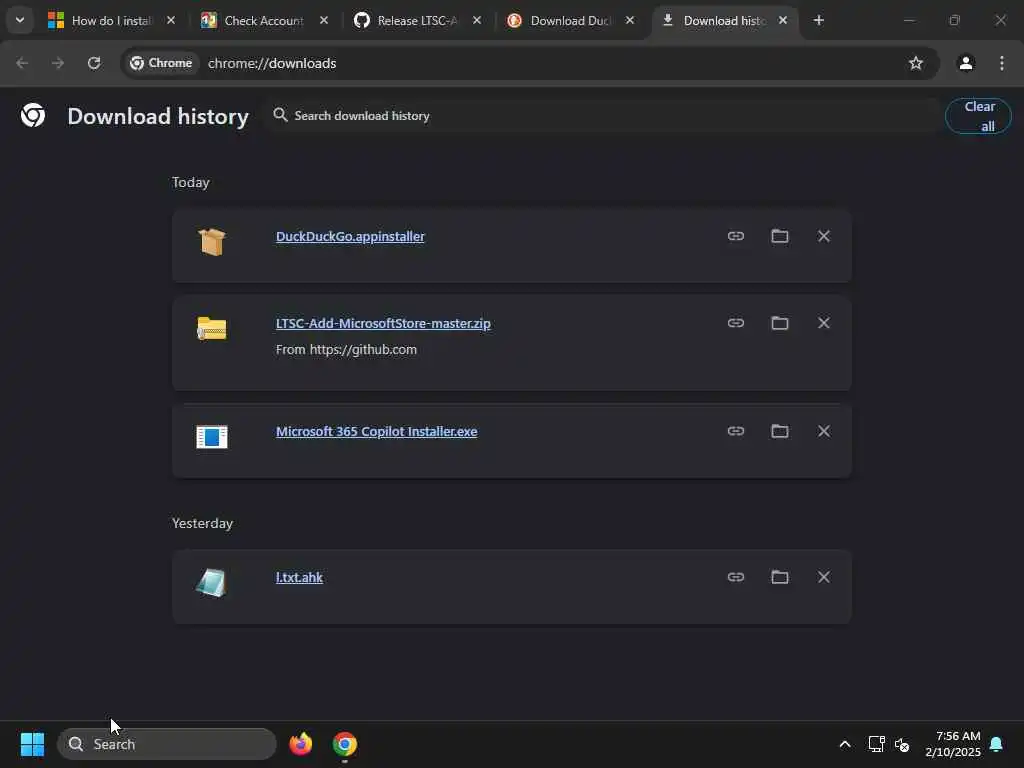
Task: Open the Chrome profile menu
Action: pos(966,63)
